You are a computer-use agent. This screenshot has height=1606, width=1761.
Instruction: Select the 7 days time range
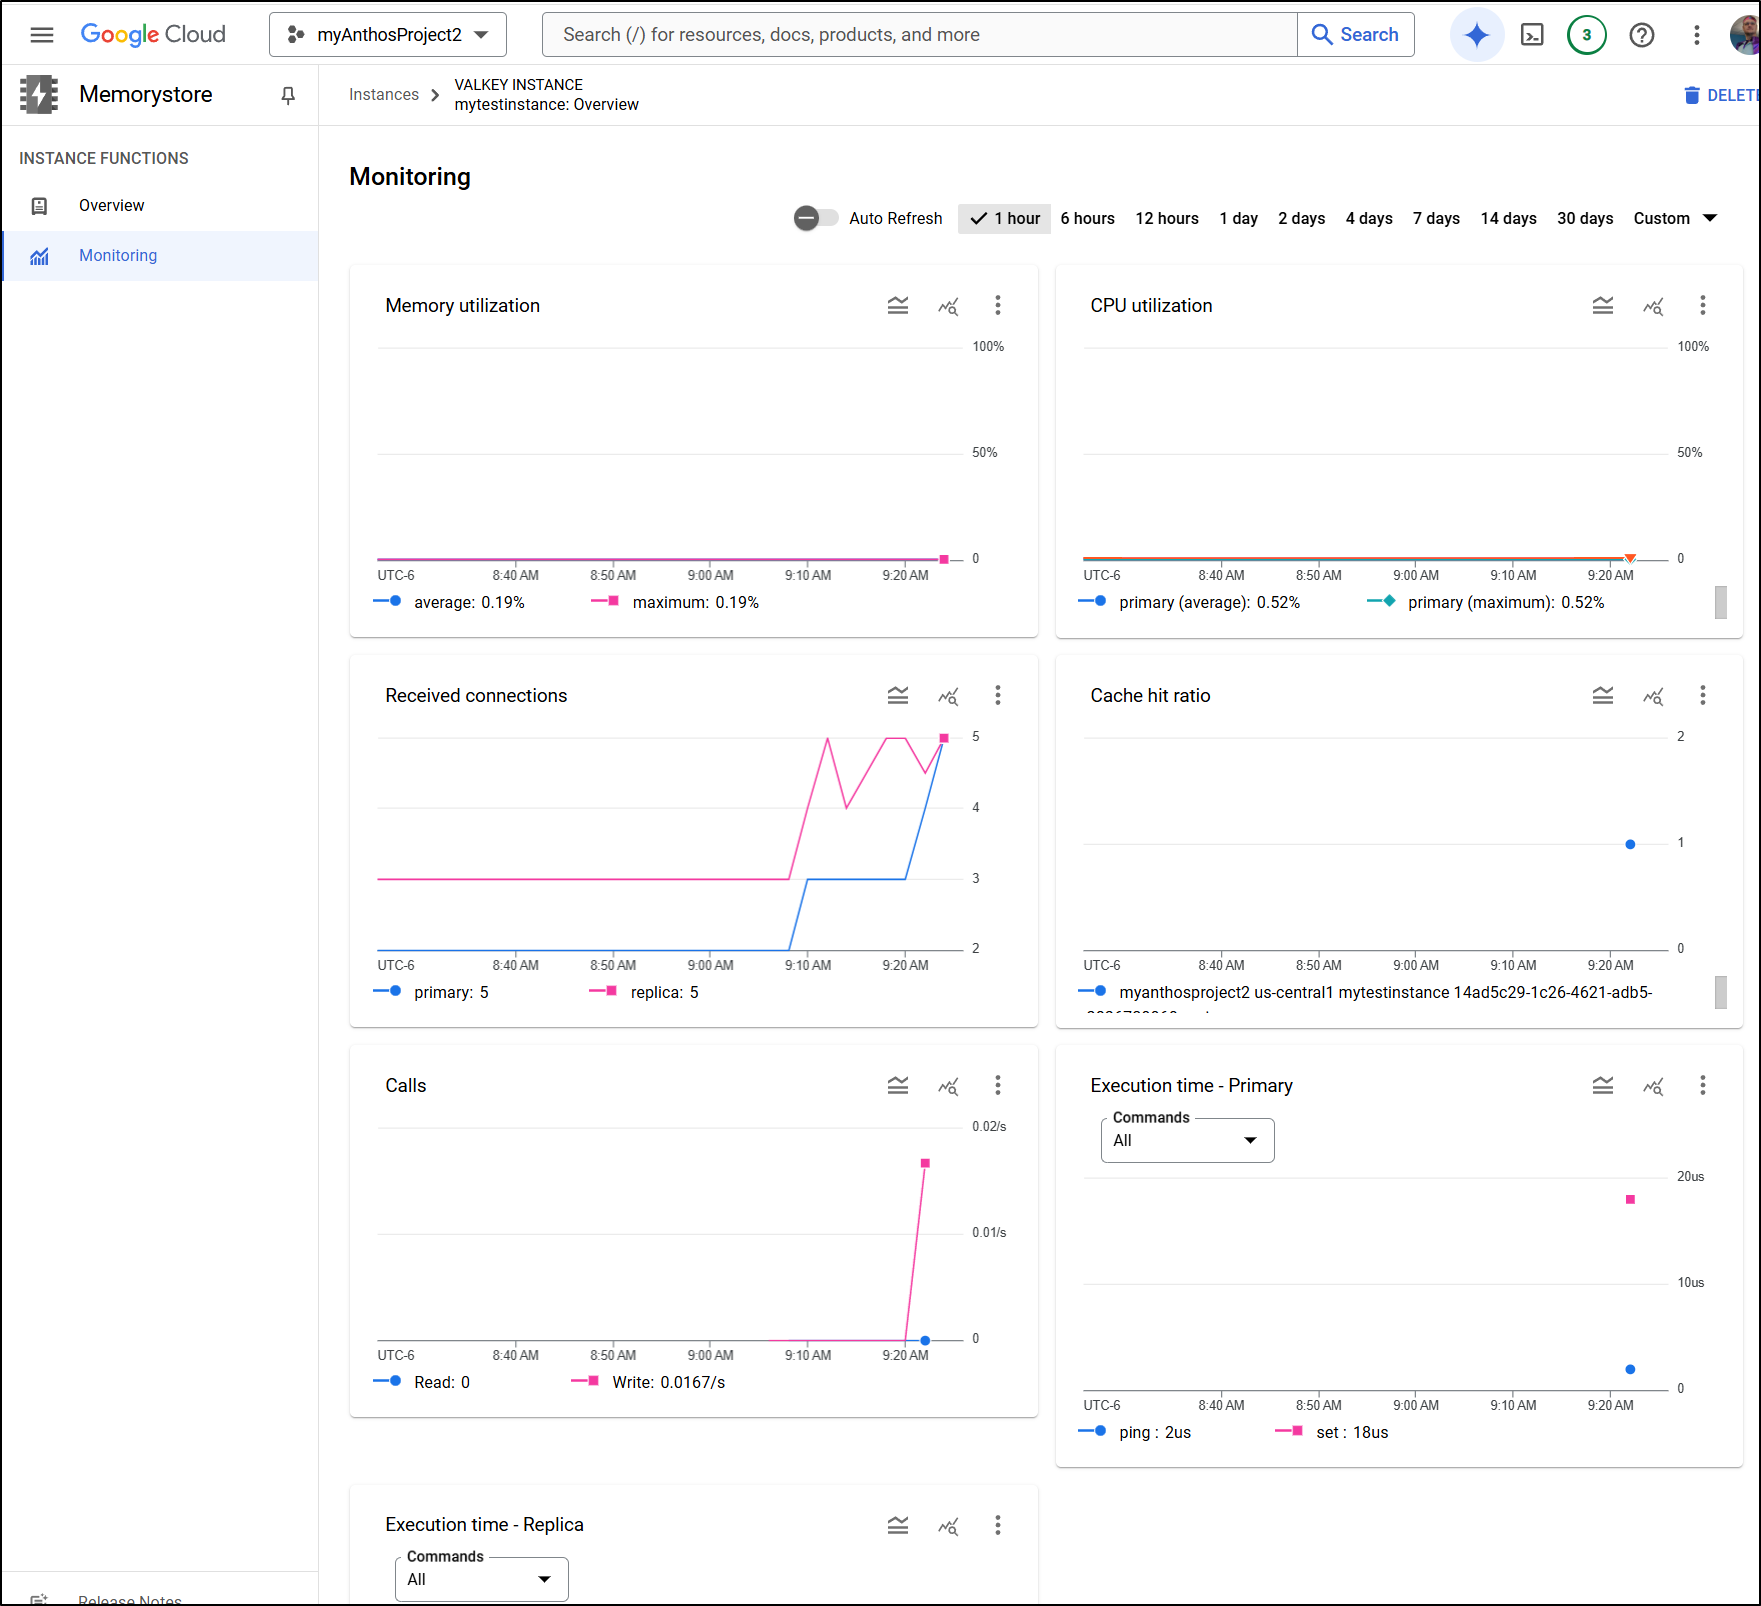click(1436, 219)
